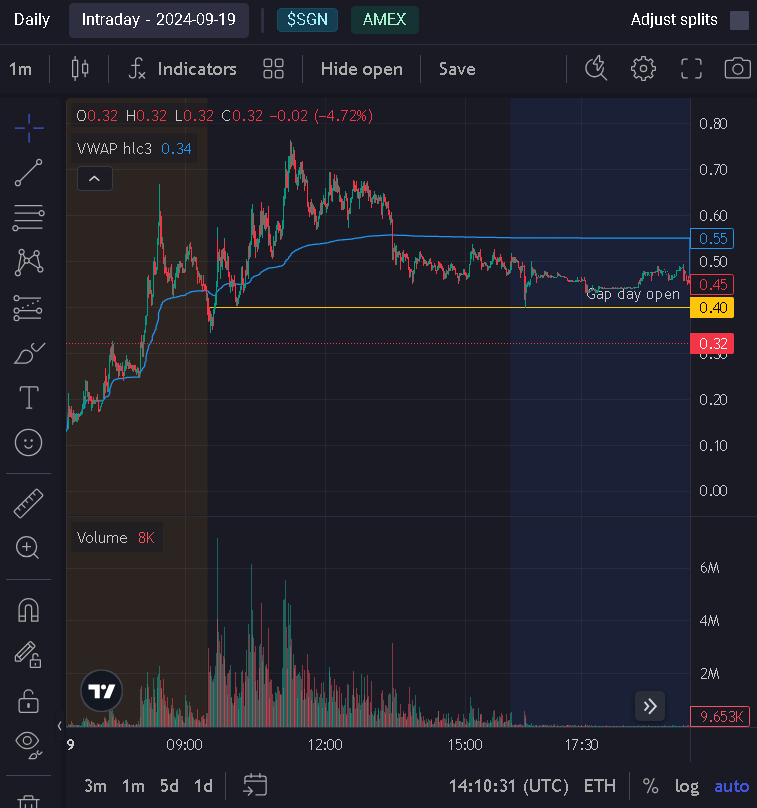Collapse the indicator legend chevron
This screenshot has height=808, width=757.
tap(95, 179)
